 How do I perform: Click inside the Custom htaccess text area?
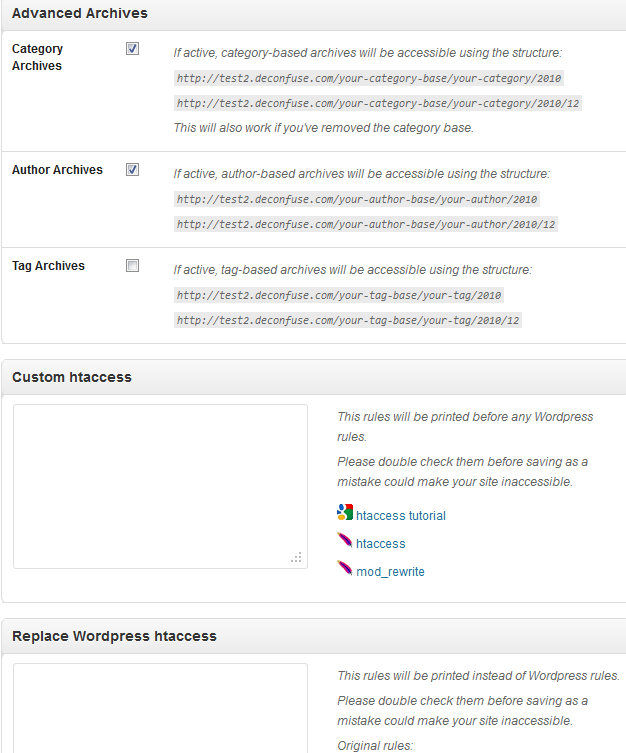tap(160, 486)
